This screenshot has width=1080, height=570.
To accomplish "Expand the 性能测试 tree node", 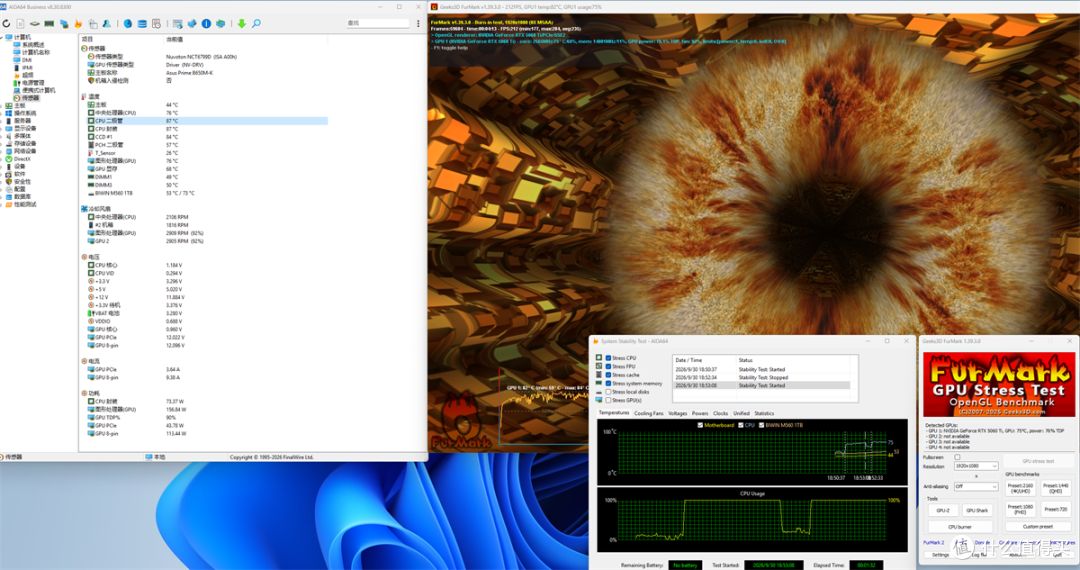I will pos(2,204).
